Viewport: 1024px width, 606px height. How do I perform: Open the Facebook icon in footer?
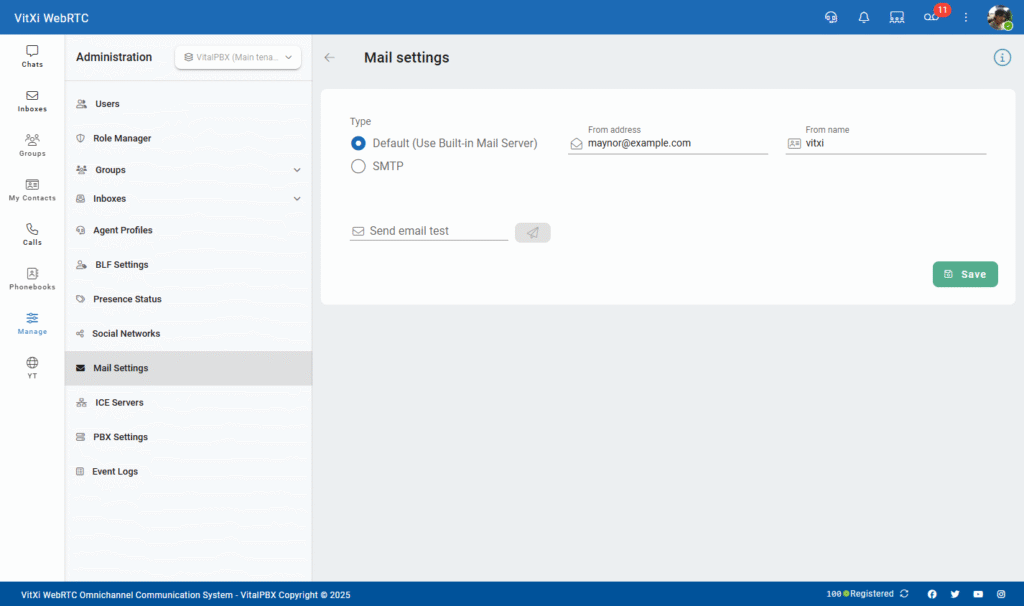pyautogui.click(x=932, y=594)
